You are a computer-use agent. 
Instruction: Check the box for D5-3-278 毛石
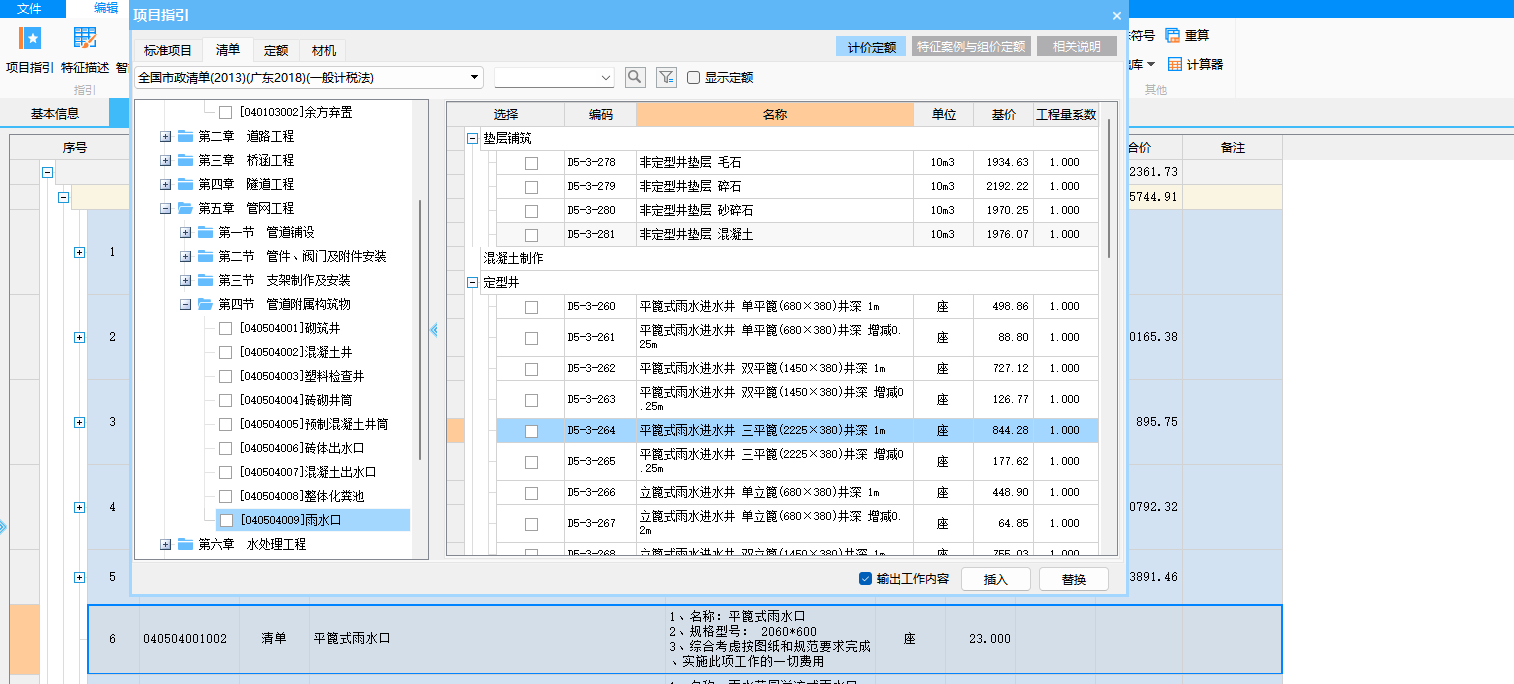(531, 163)
